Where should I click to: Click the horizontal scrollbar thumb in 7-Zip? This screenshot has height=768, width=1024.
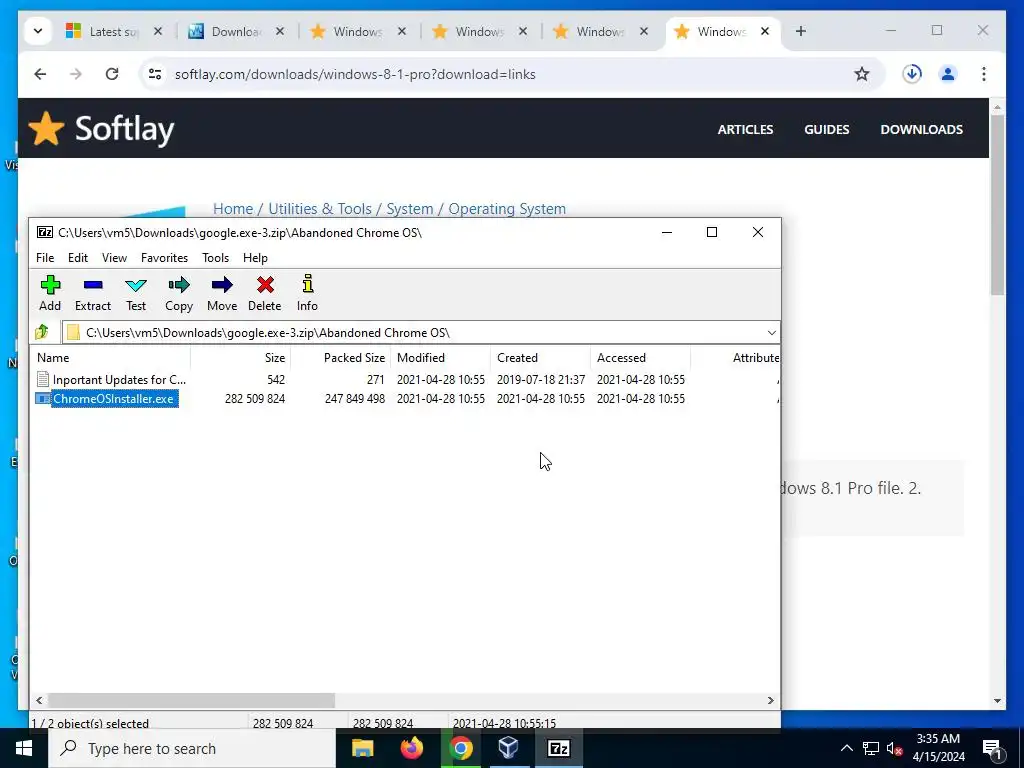pos(191,700)
